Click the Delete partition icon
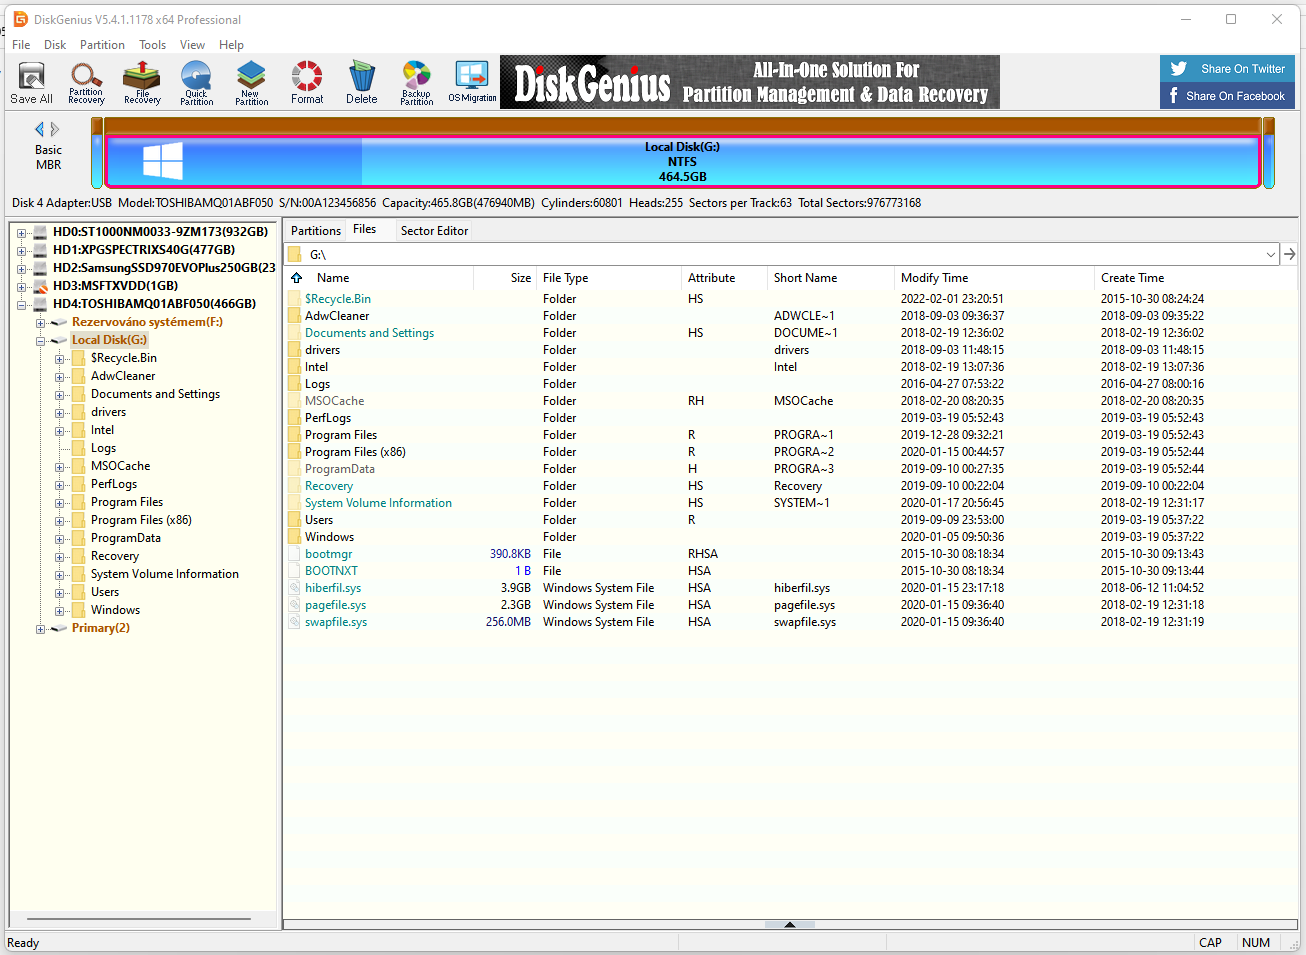The width and height of the screenshot is (1306, 955). (x=362, y=82)
